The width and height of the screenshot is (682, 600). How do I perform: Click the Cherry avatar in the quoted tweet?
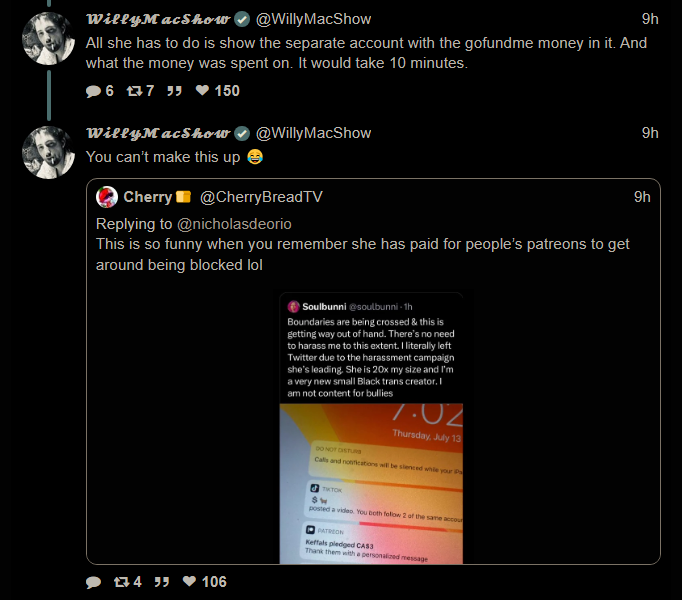pos(107,197)
